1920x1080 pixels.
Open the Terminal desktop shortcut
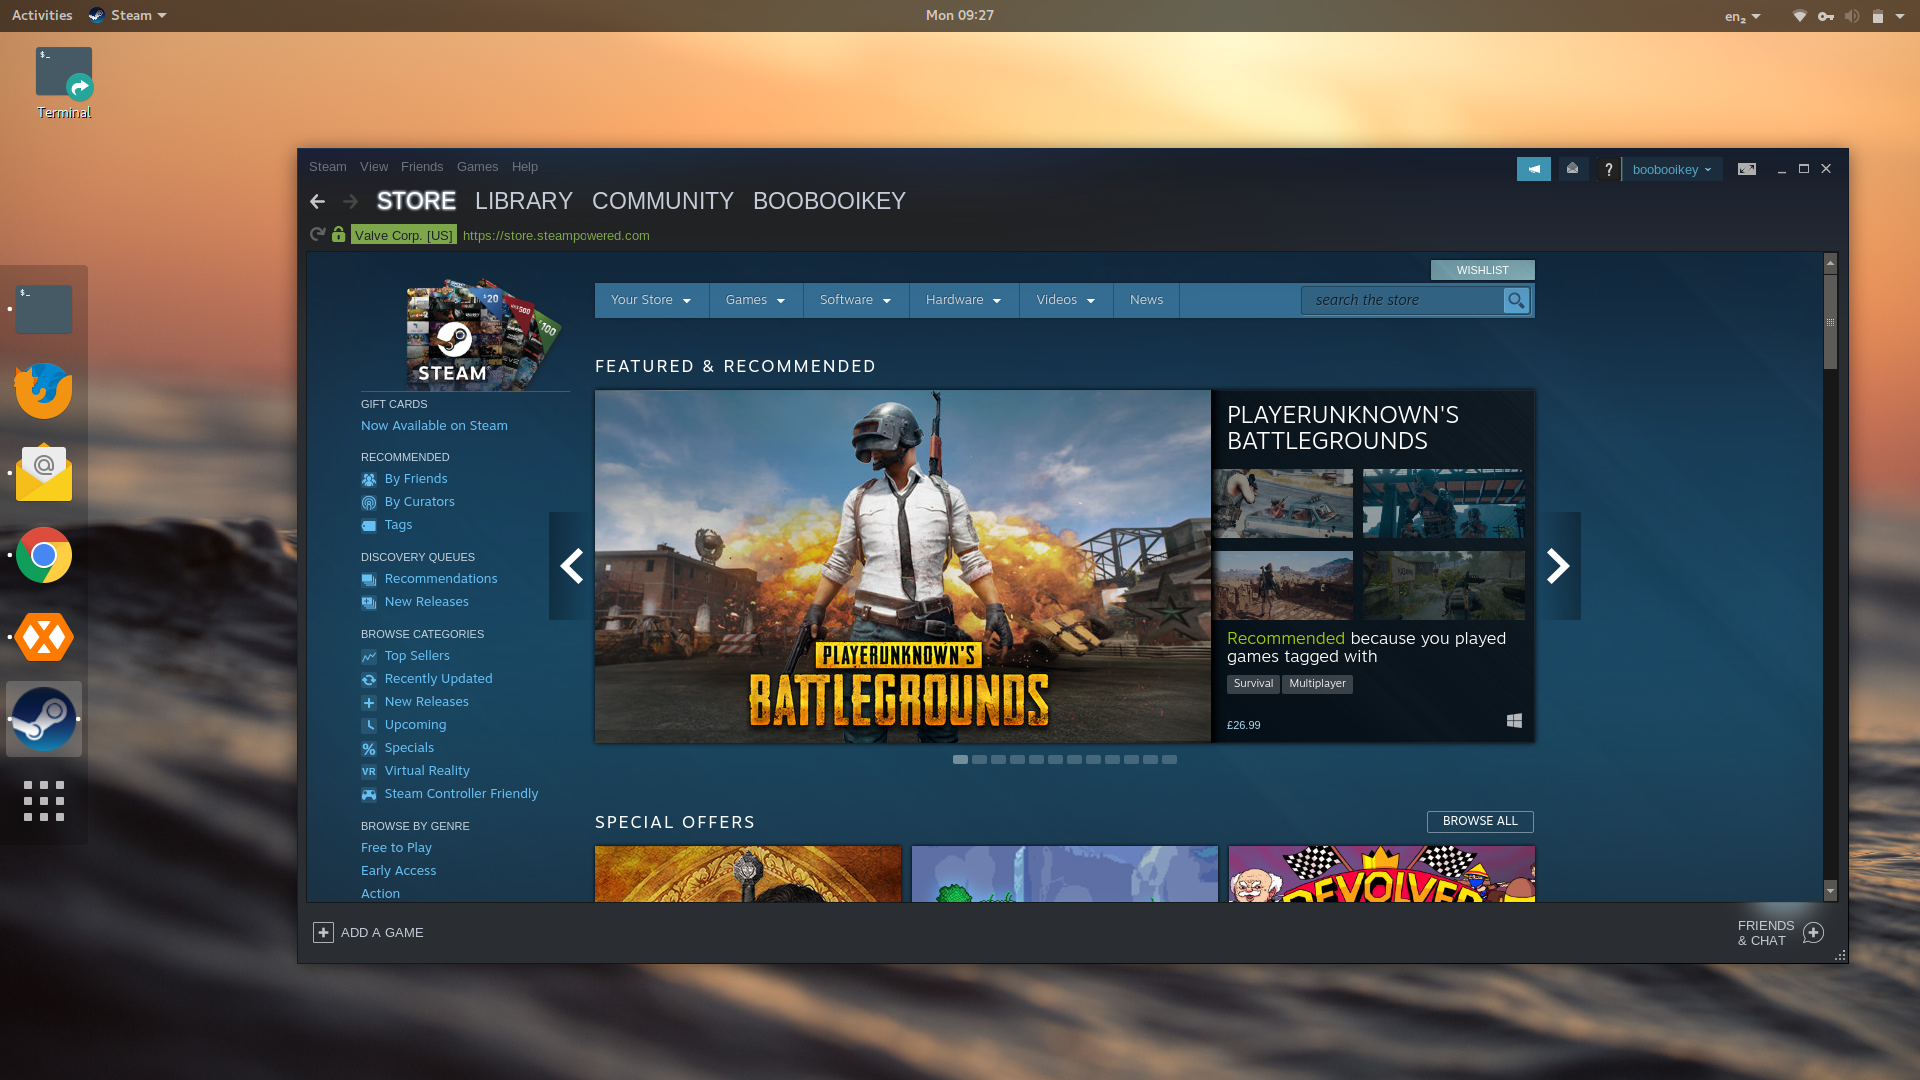[64, 84]
